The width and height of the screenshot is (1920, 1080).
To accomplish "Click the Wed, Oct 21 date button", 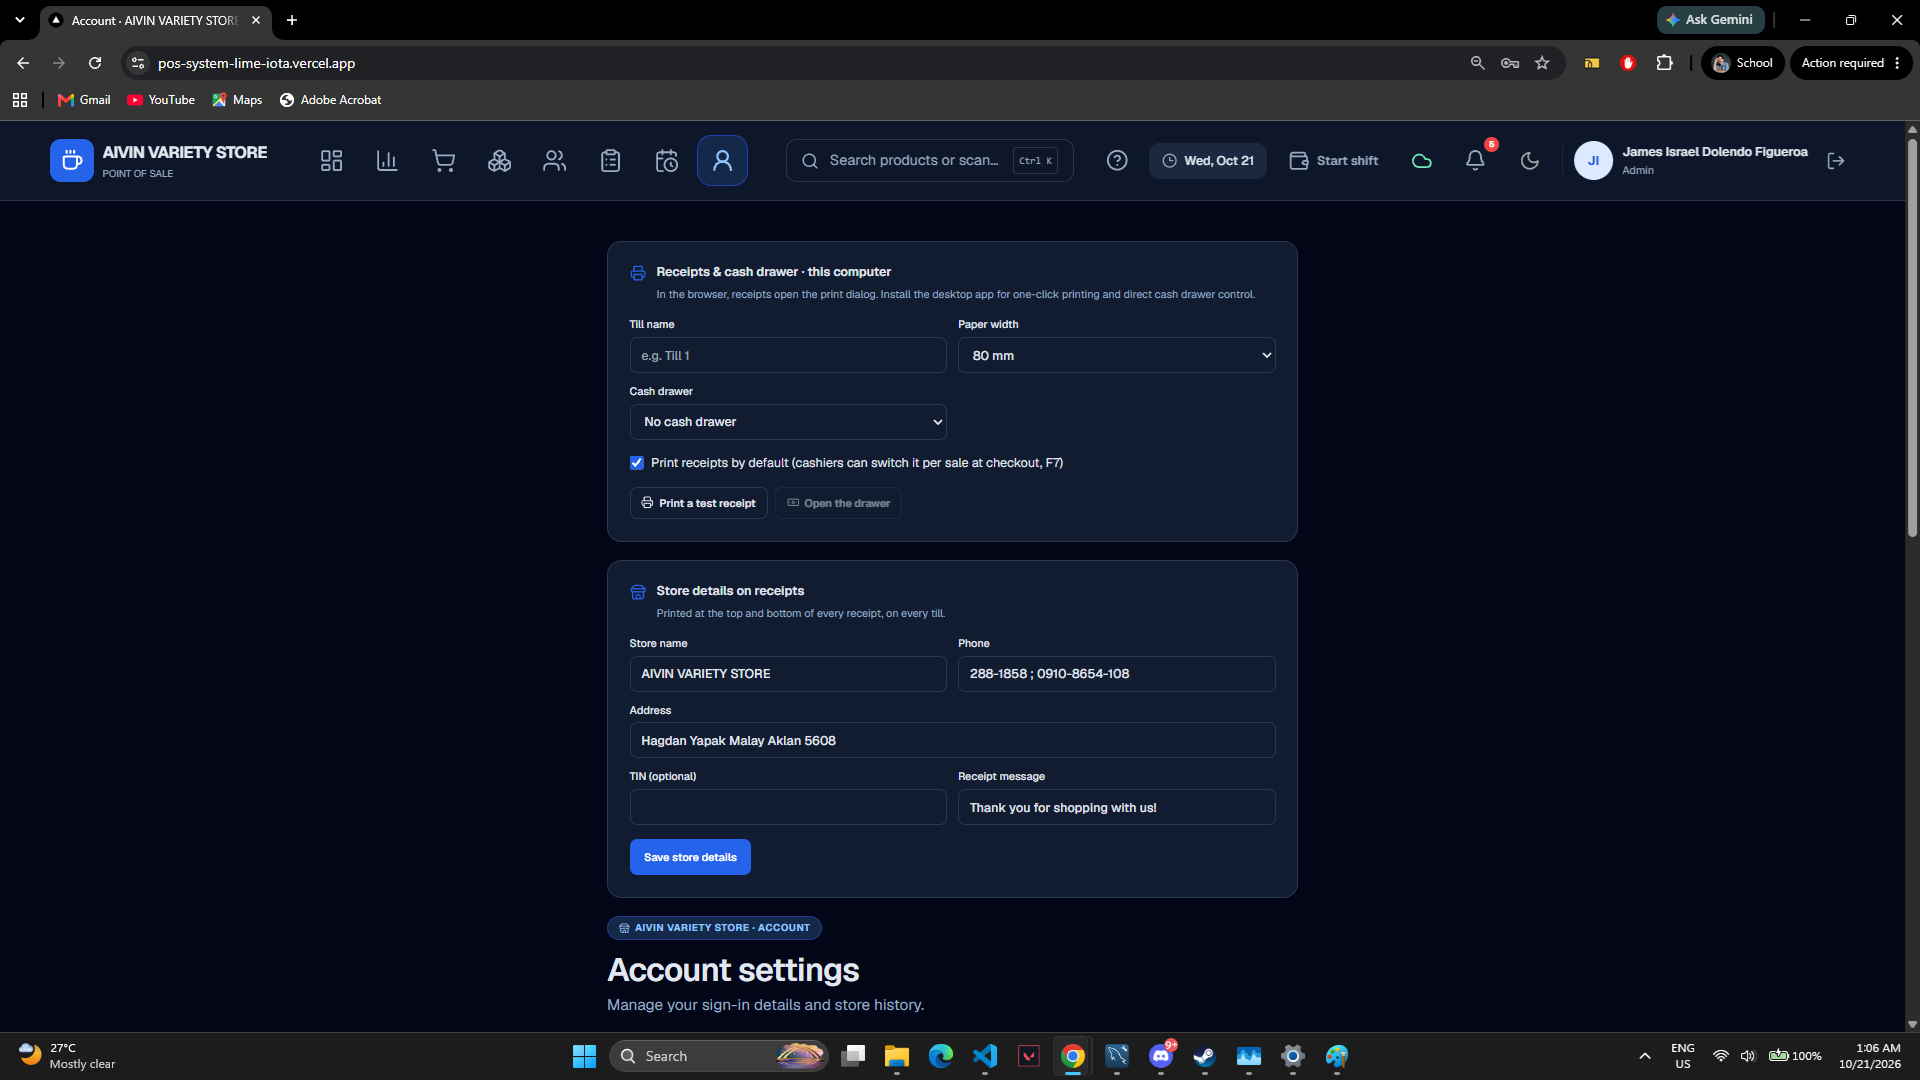I will pyautogui.click(x=1208, y=161).
